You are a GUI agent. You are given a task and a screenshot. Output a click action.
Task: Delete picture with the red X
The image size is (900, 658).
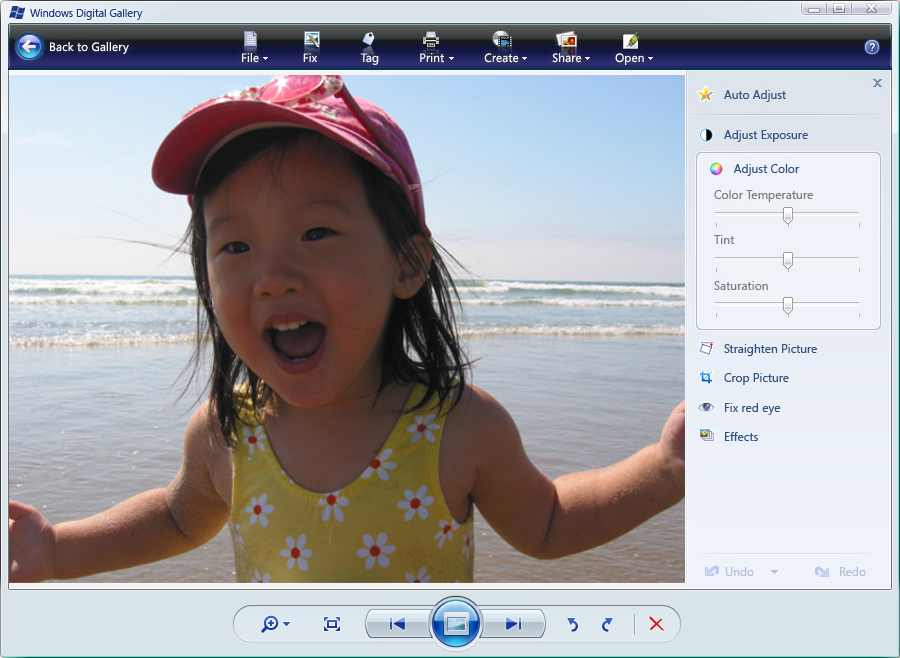(656, 624)
